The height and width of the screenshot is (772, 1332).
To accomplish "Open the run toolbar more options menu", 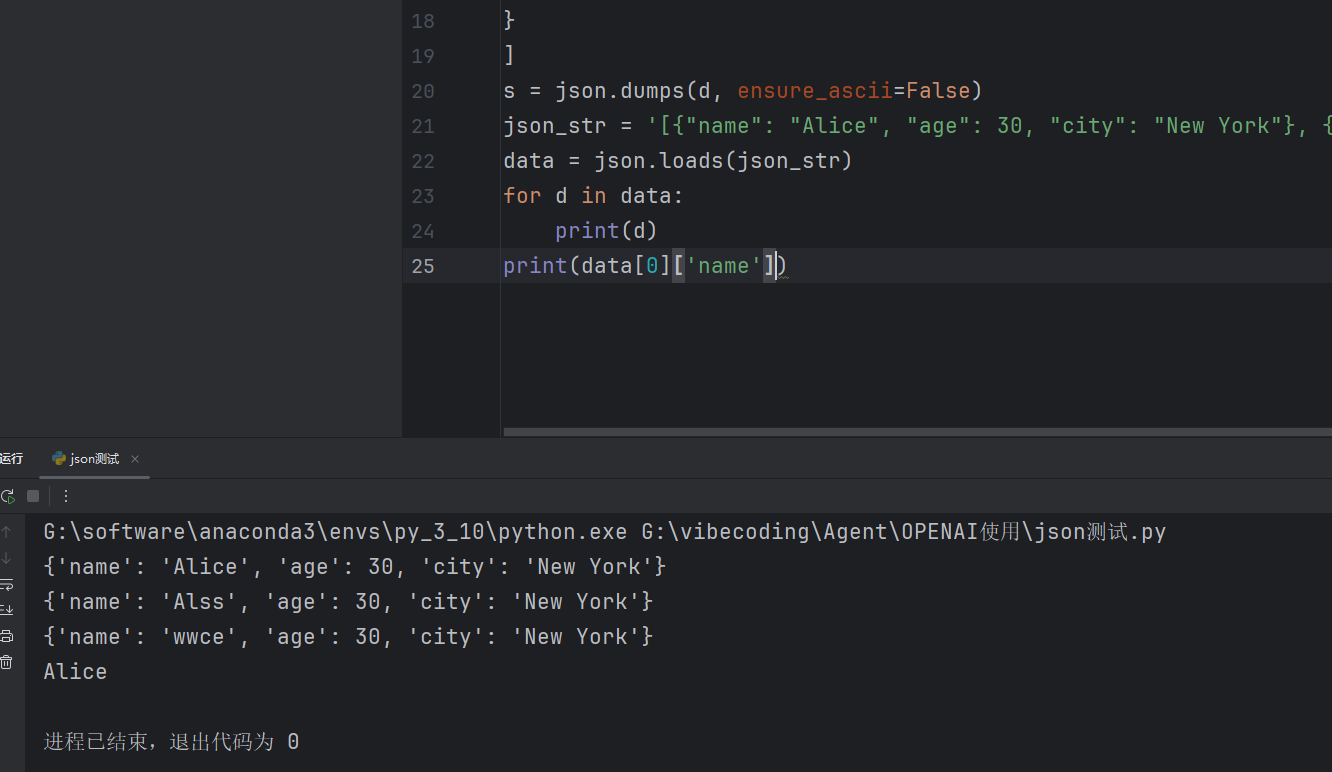I will tap(66, 496).
